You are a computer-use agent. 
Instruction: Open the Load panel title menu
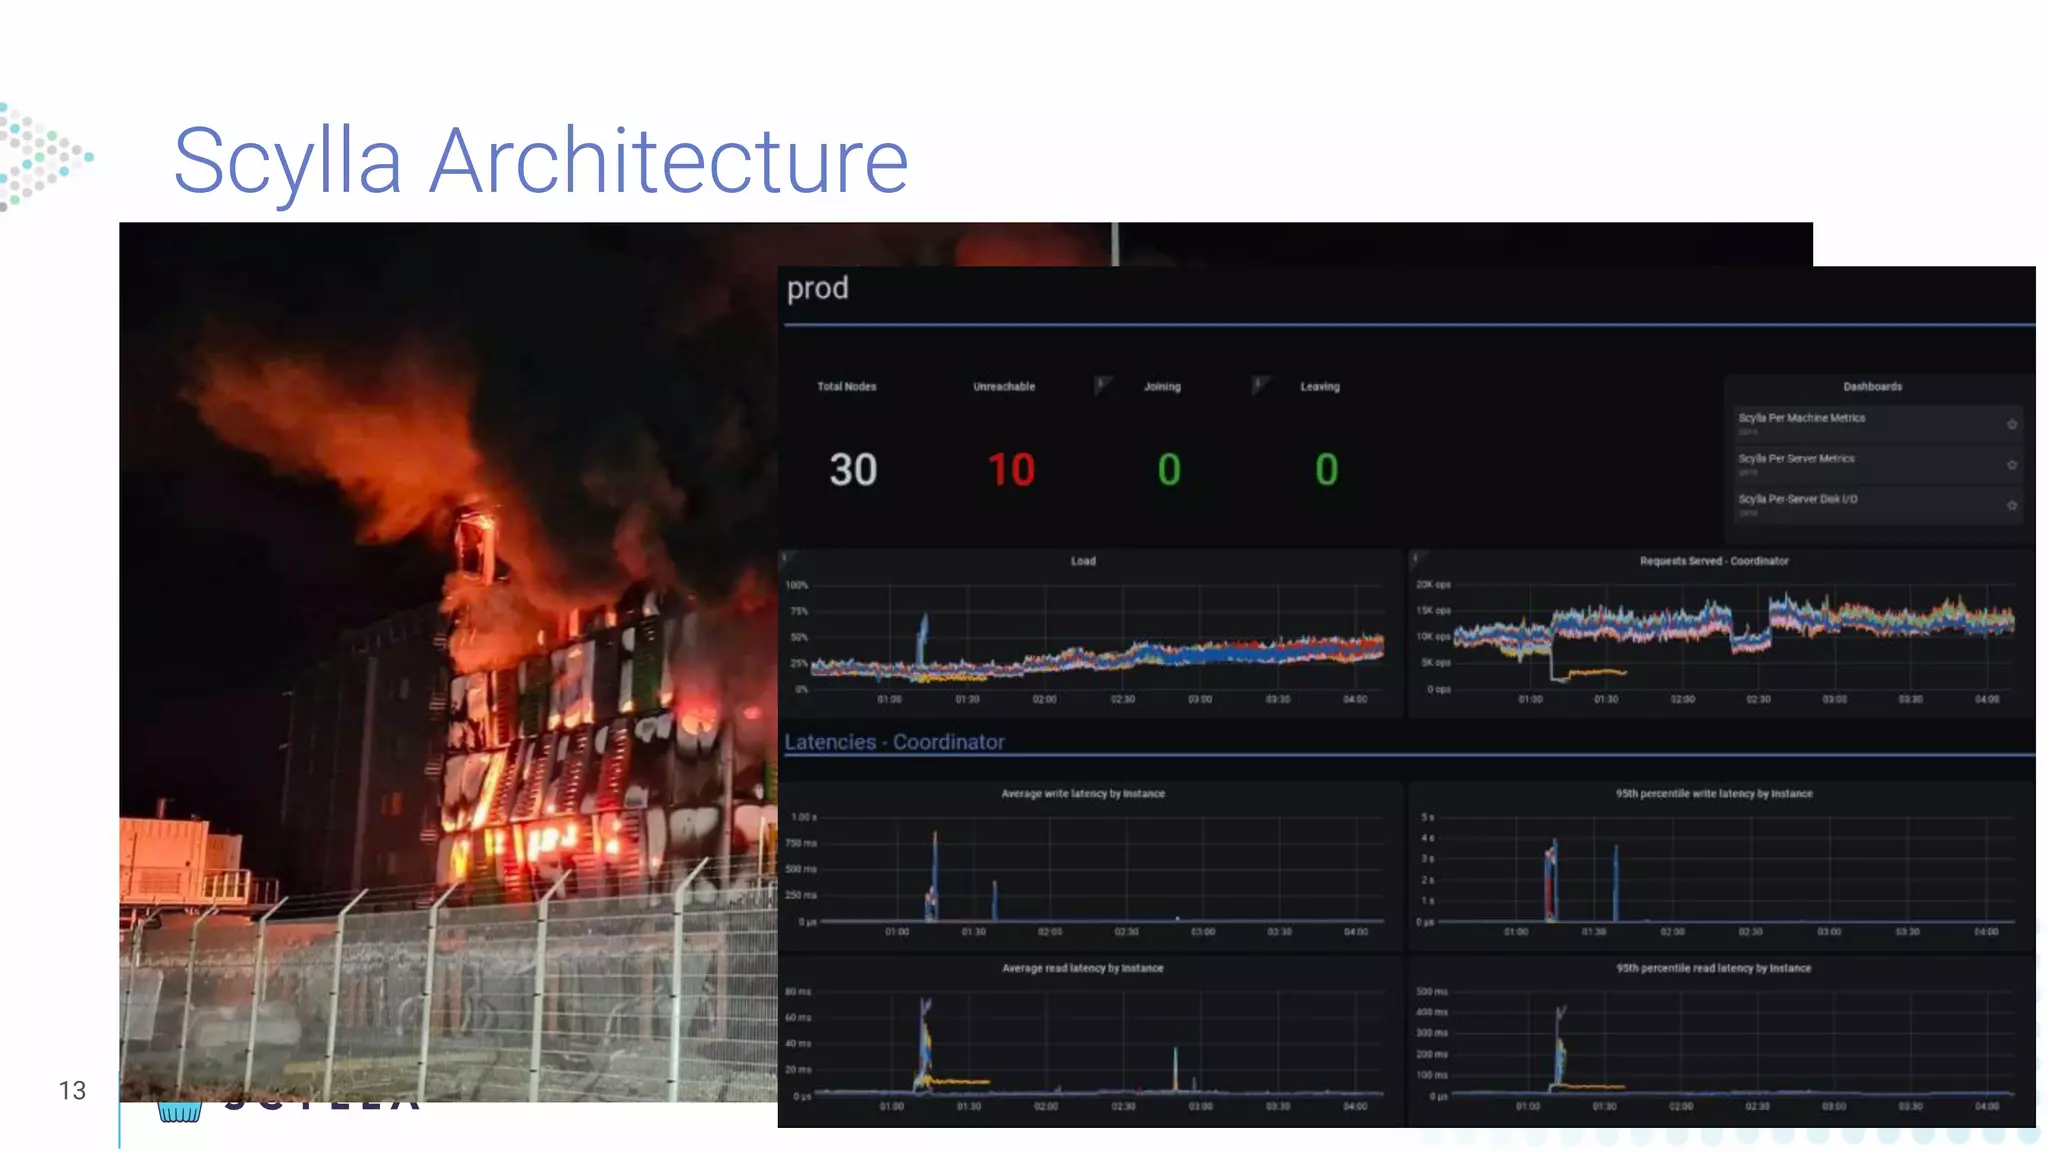[x=1083, y=561]
